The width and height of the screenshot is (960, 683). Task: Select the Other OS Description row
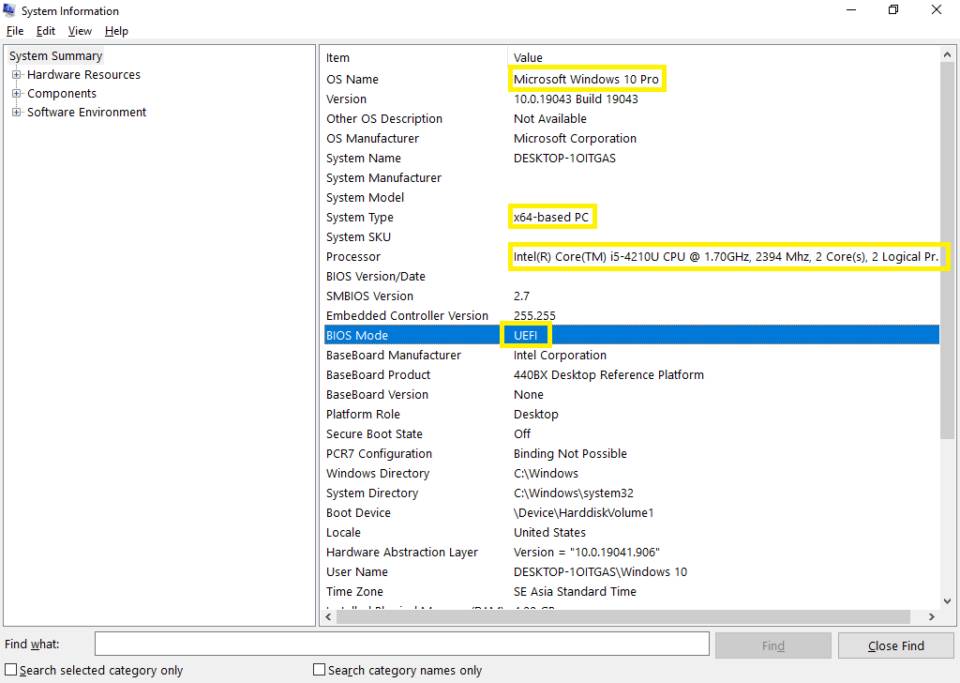point(631,119)
